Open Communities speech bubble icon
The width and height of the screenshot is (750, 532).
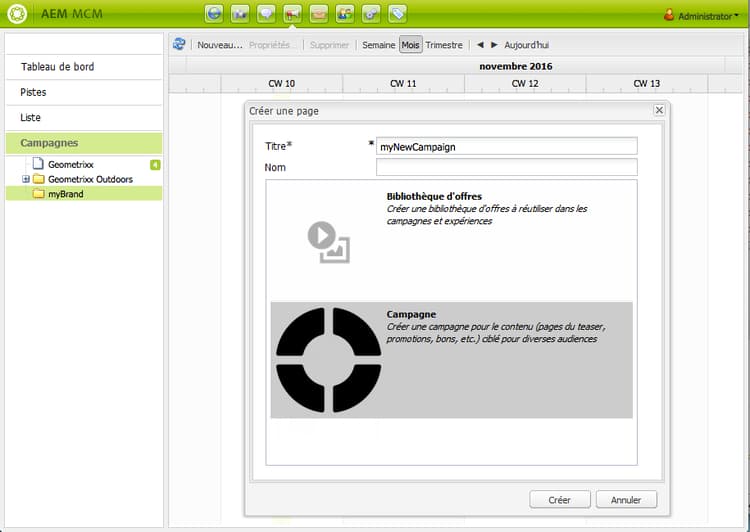[x=266, y=14]
